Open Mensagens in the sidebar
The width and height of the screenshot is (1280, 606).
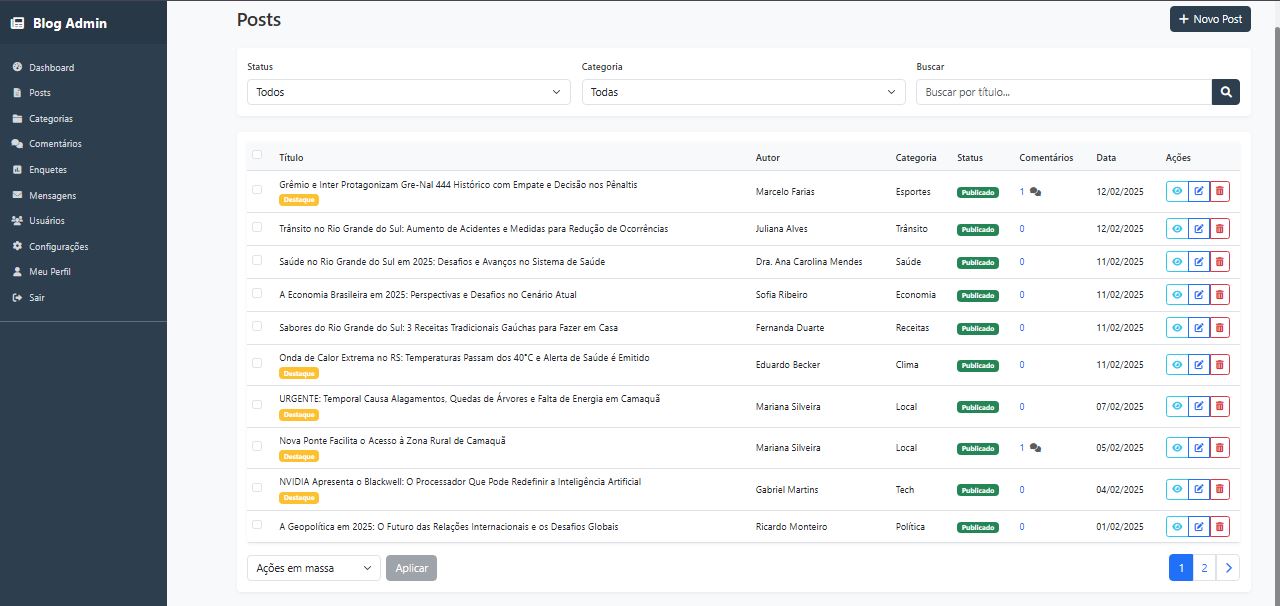click(x=52, y=196)
